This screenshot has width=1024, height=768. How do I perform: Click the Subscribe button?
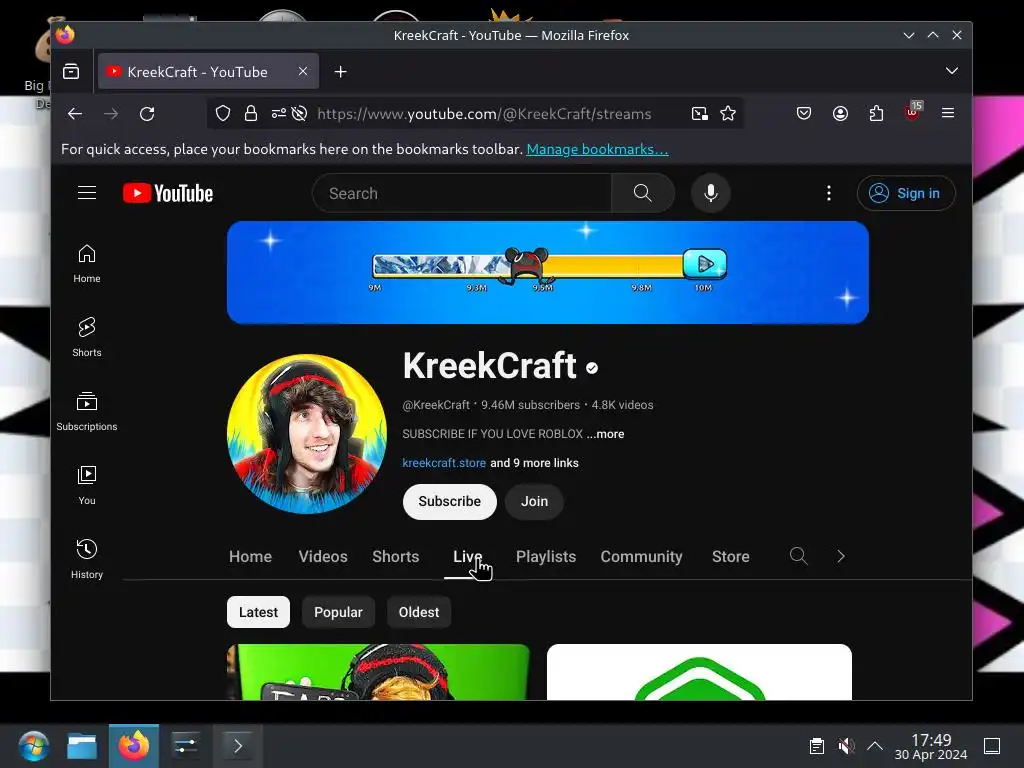(x=449, y=502)
